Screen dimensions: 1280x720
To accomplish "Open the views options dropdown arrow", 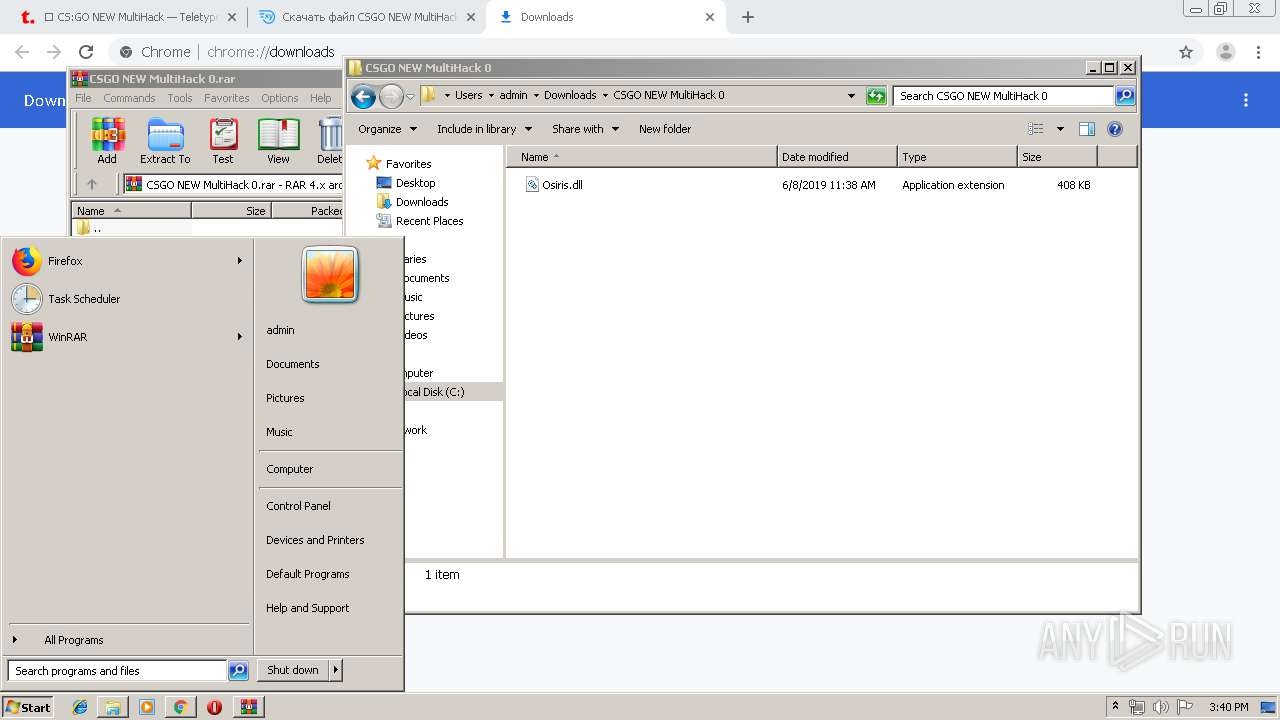I will pos(1060,129).
